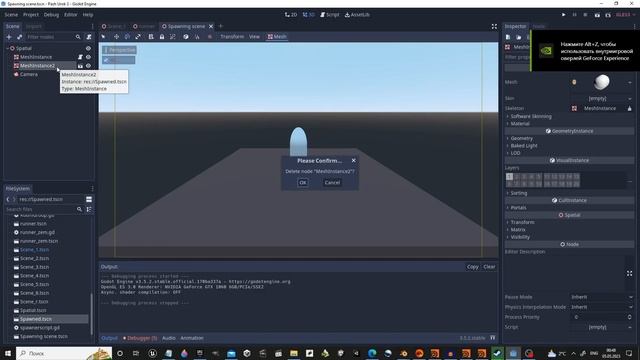This screenshot has height=360, width=640.
Task: Click Stop scene button
Action: 585,15
